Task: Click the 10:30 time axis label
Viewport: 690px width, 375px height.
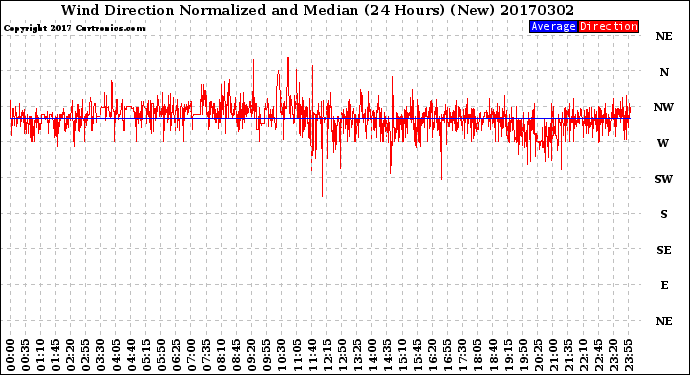Action: (282, 355)
